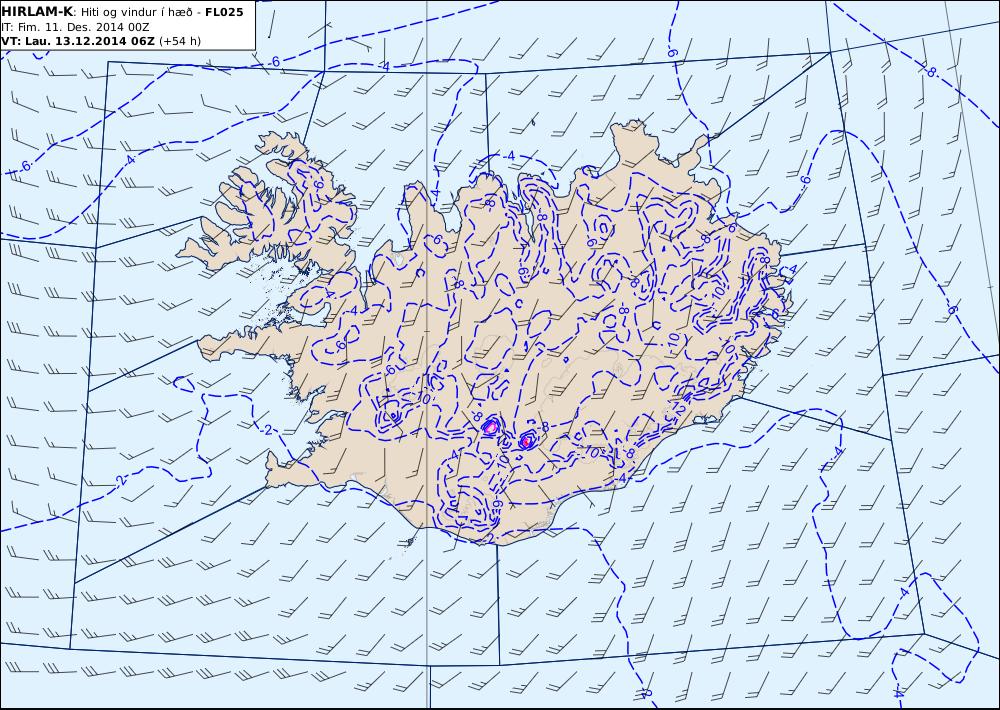Click the HIRLAM-K model name in title
This screenshot has height=710, width=1000.
37,12
